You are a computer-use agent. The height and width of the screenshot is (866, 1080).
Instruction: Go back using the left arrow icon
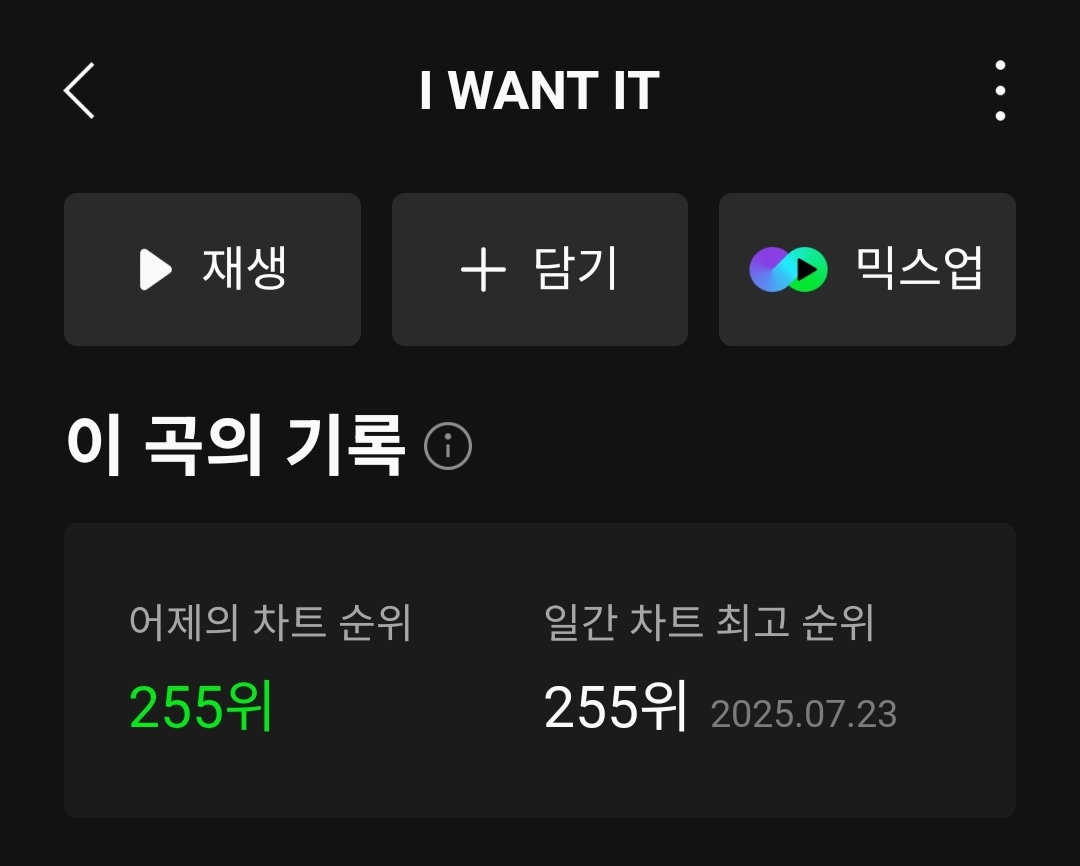coord(79,90)
